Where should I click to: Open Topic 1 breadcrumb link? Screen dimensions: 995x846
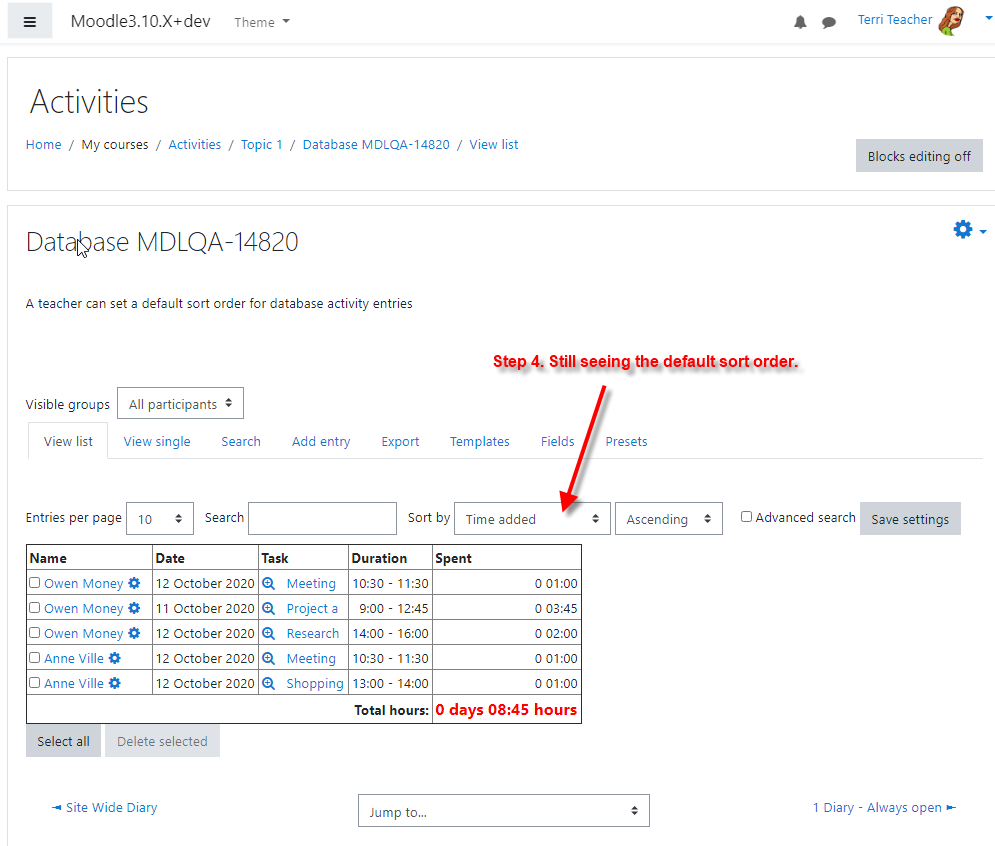[261, 144]
